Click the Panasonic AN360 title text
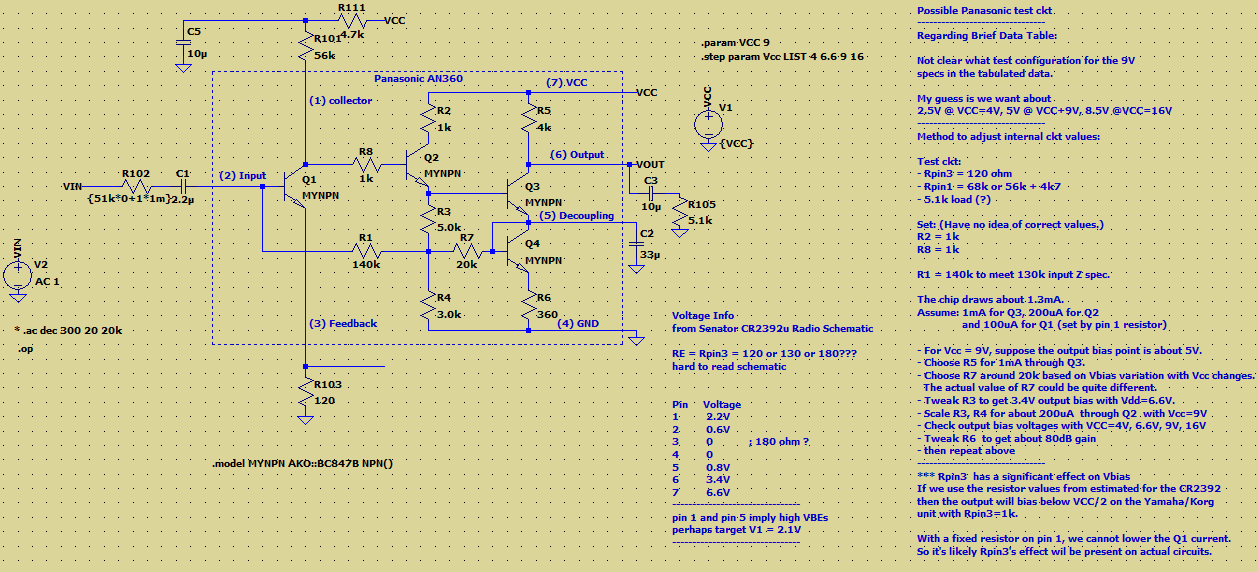Viewport: 1258px width, 572px height. [419, 78]
